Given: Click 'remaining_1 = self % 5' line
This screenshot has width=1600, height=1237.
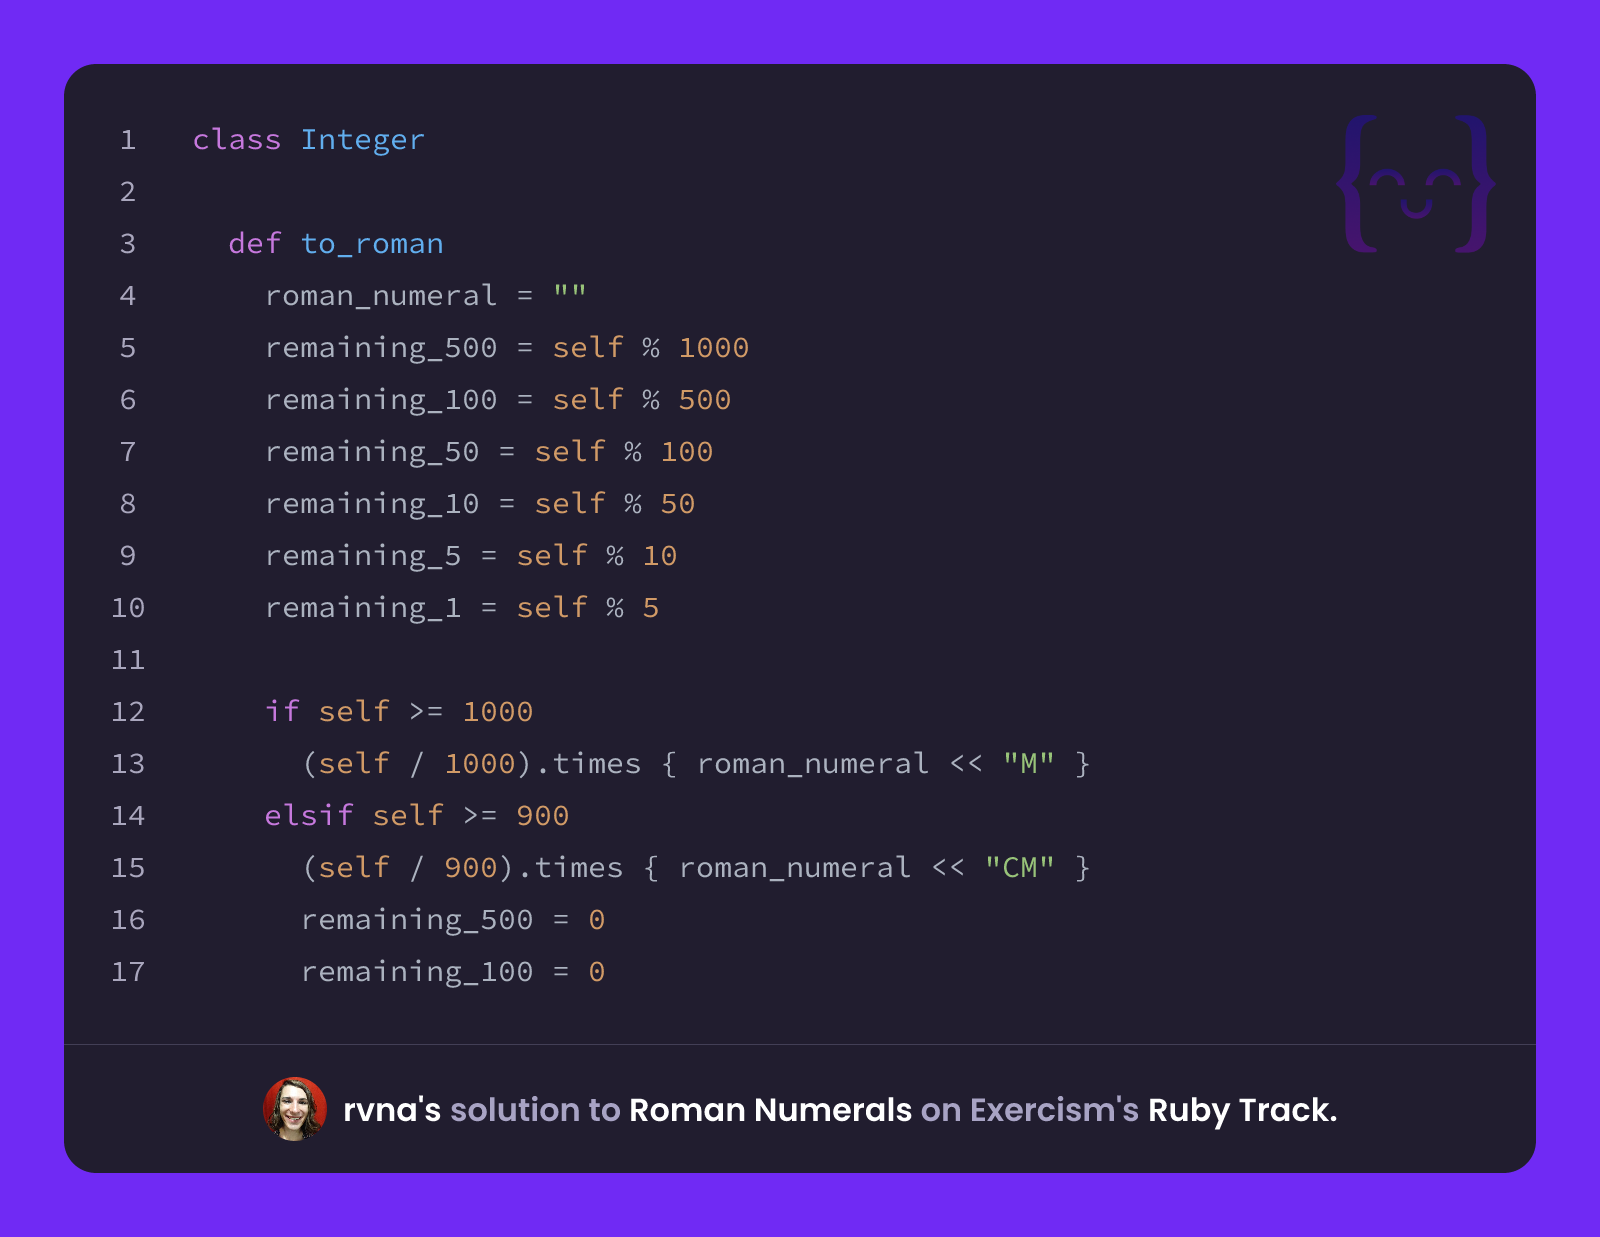Looking at the screenshot, I should click(462, 608).
